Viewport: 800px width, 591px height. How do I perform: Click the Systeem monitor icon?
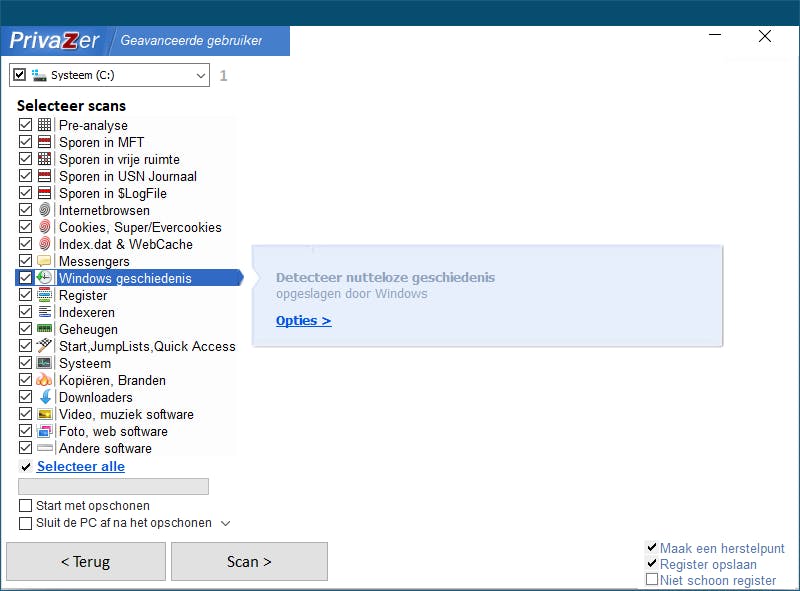click(x=44, y=363)
